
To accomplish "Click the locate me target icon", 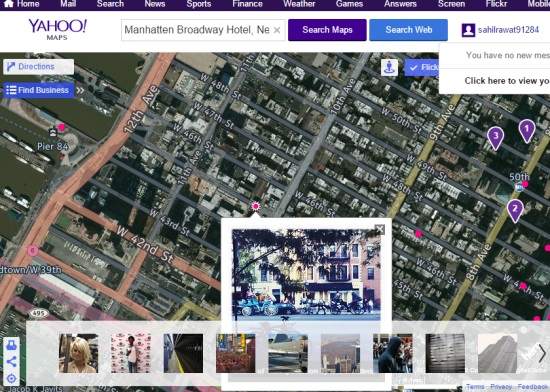I will [x=11, y=379].
